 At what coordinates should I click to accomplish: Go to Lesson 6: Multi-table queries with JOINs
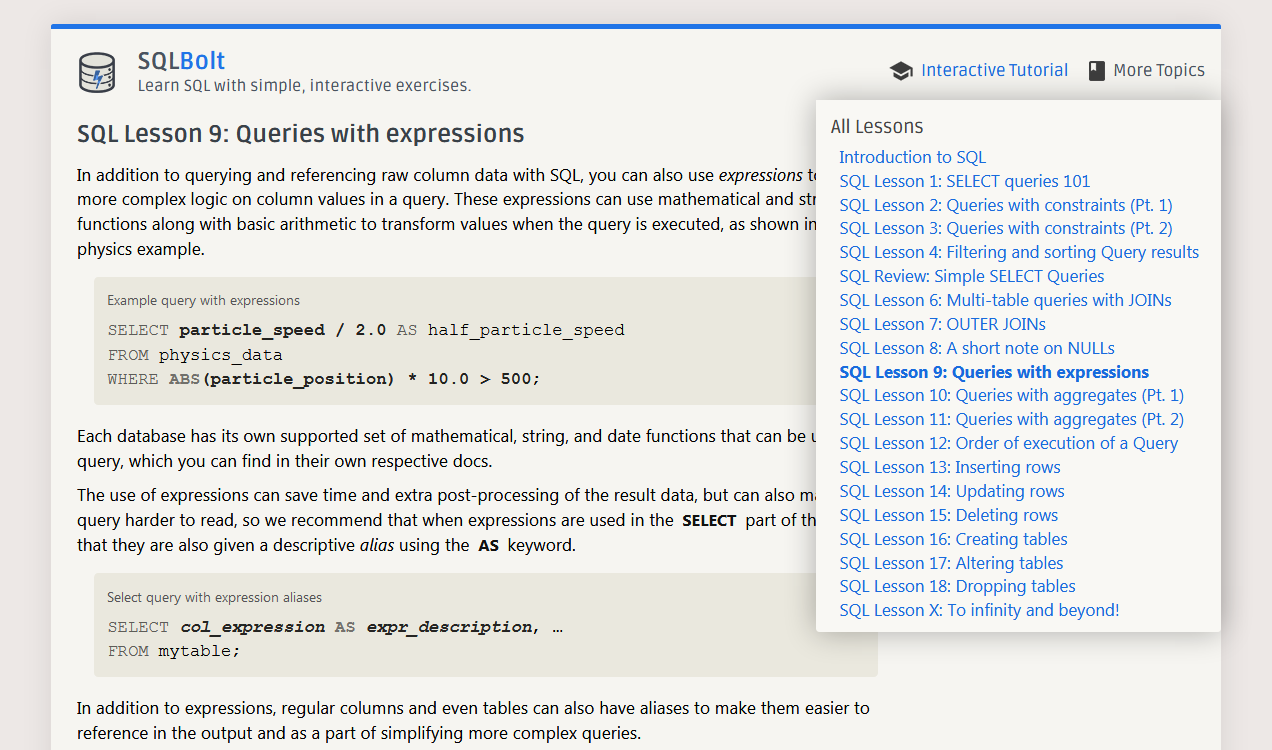[1005, 300]
